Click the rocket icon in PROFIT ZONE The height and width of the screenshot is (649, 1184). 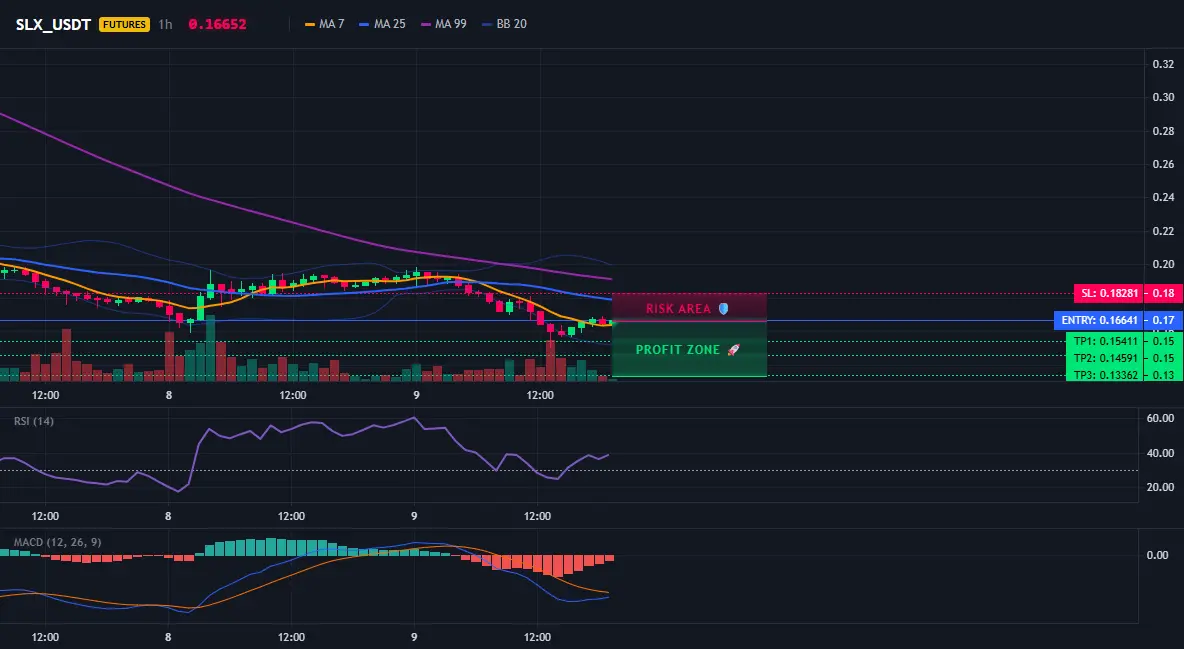coord(733,350)
